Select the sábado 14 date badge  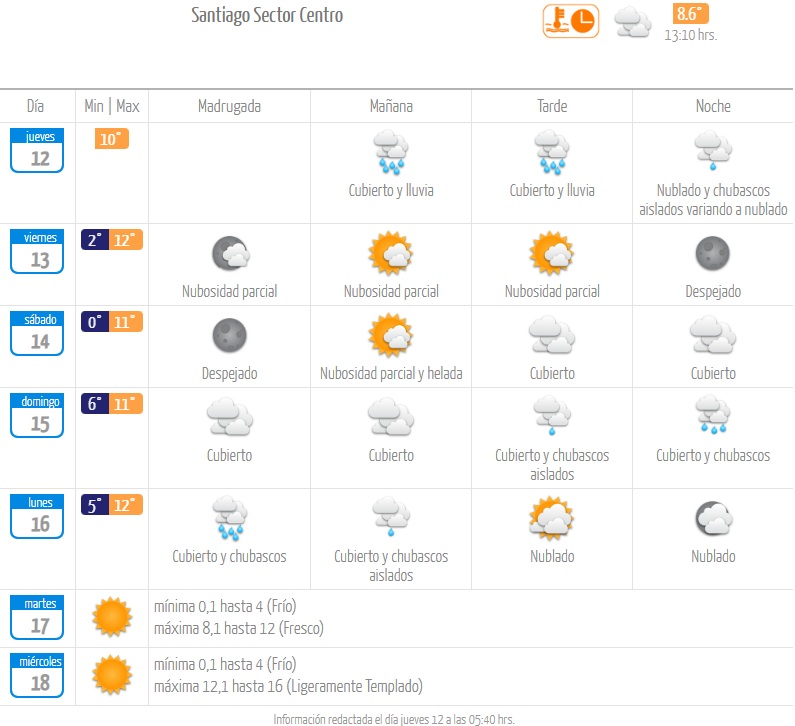point(37,334)
